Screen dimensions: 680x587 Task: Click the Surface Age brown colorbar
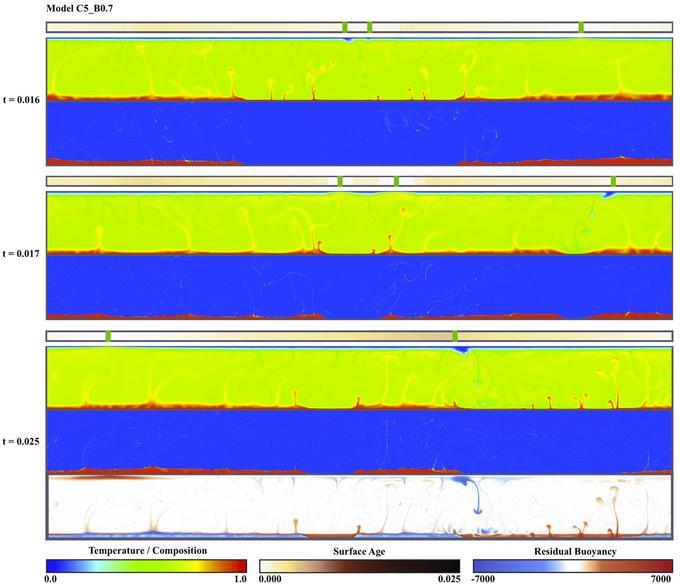[360, 566]
